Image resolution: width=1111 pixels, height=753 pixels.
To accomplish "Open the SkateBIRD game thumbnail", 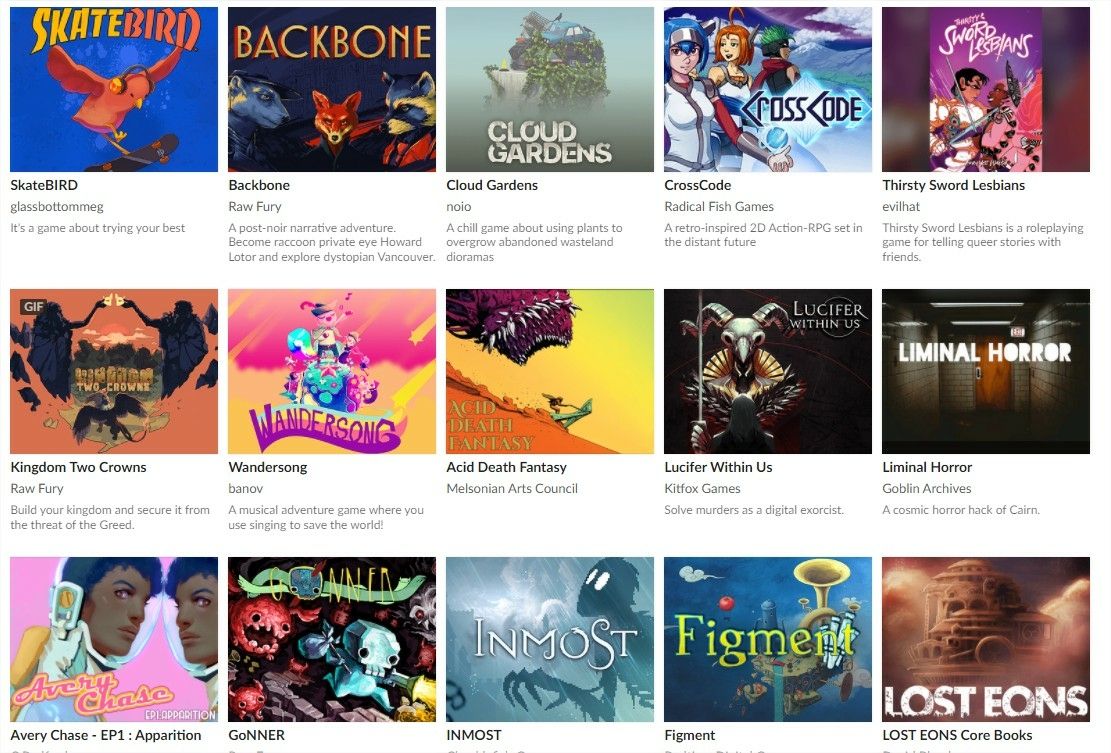I will pos(114,89).
